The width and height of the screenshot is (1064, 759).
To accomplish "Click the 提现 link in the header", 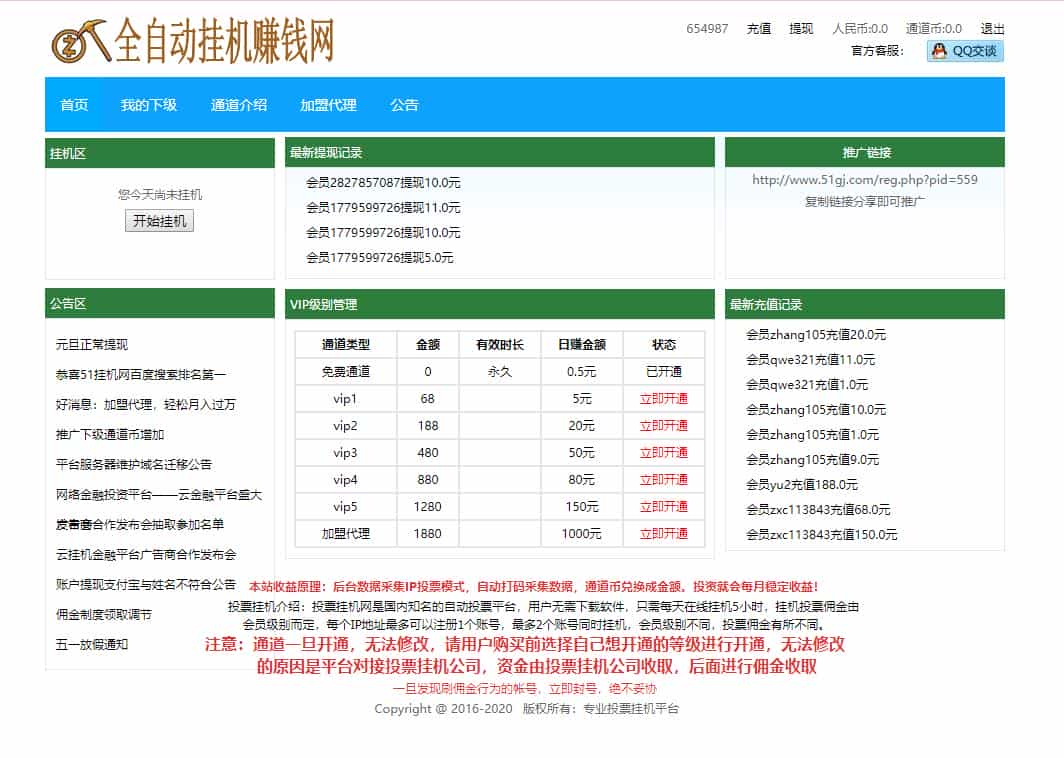I will 801,28.
